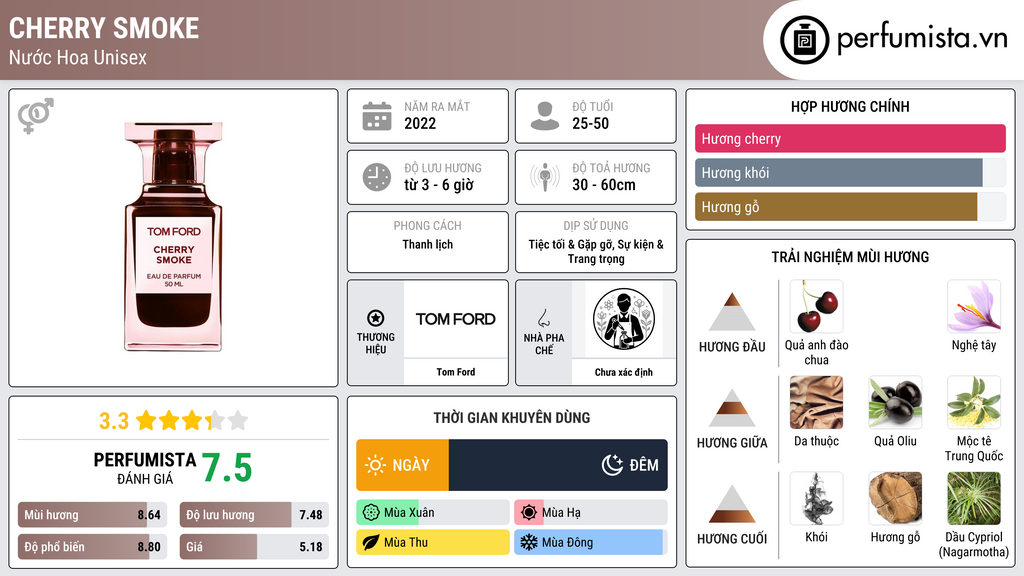Viewport: 1024px width, 576px height.
Task: Click the Độ lưu hương 7.48 score bar
Action: coord(254,515)
